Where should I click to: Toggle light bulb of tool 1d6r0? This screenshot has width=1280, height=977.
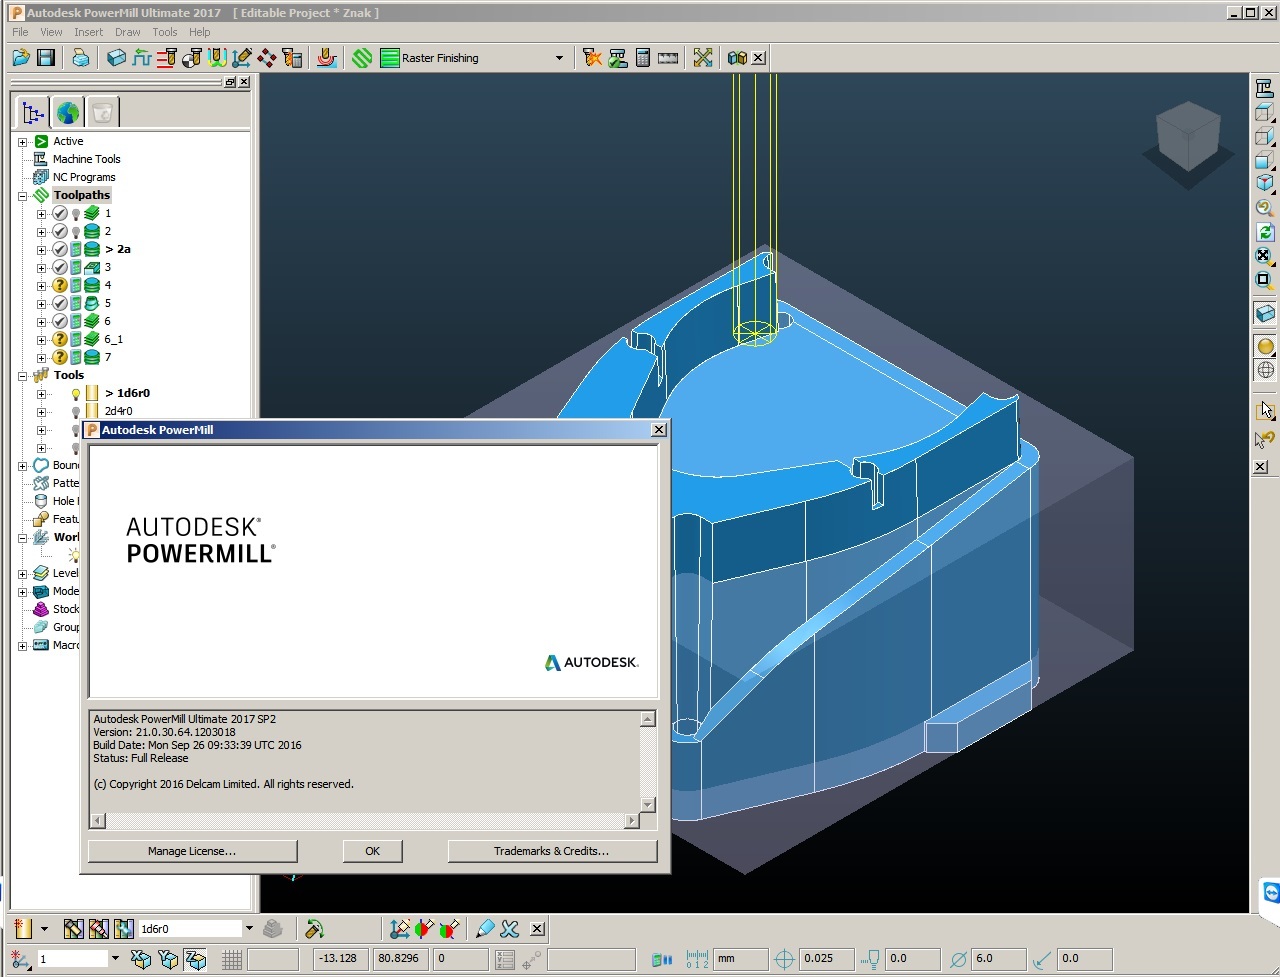pyautogui.click(x=76, y=394)
